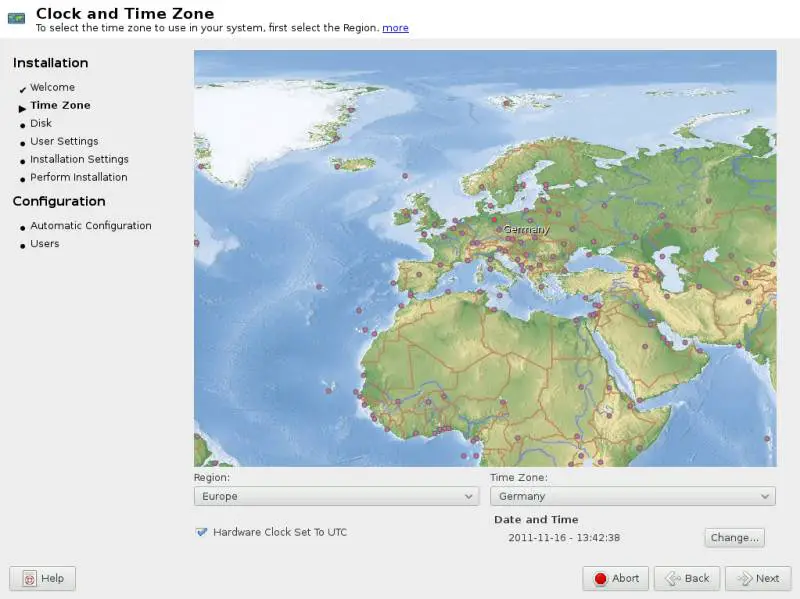Click the Welcome step checkmark icon
This screenshot has width=800, height=599.
point(22,90)
